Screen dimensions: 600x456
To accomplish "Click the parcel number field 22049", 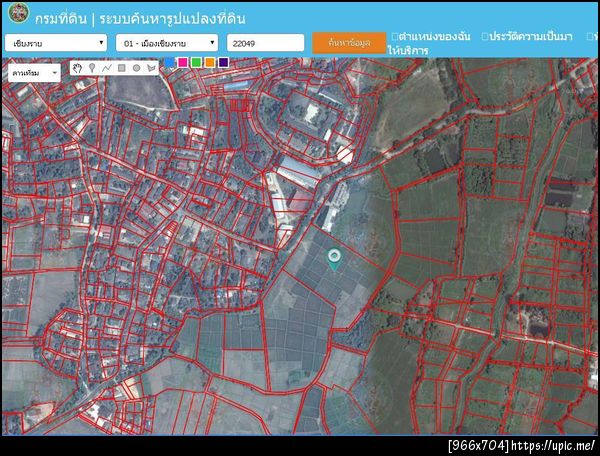I will (x=266, y=43).
